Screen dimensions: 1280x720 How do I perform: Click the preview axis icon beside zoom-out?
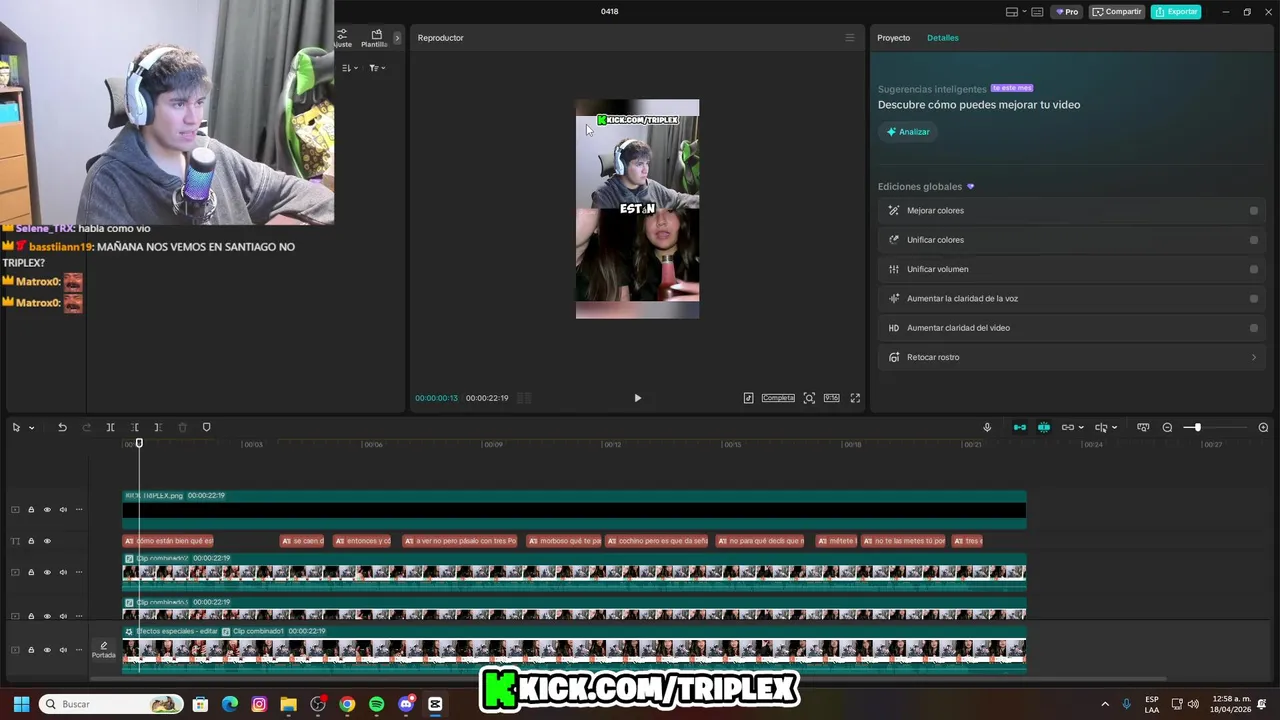(x=1143, y=427)
